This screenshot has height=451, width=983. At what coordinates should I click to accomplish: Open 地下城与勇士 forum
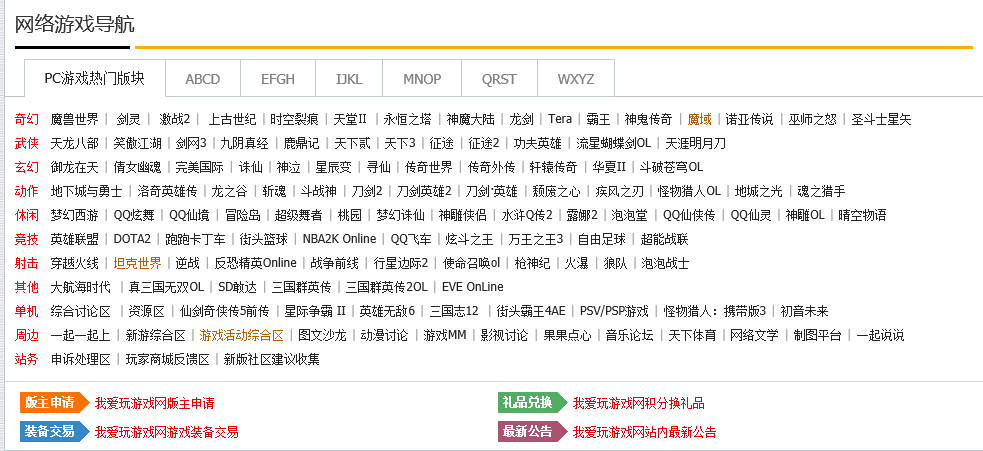click(x=87, y=191)
